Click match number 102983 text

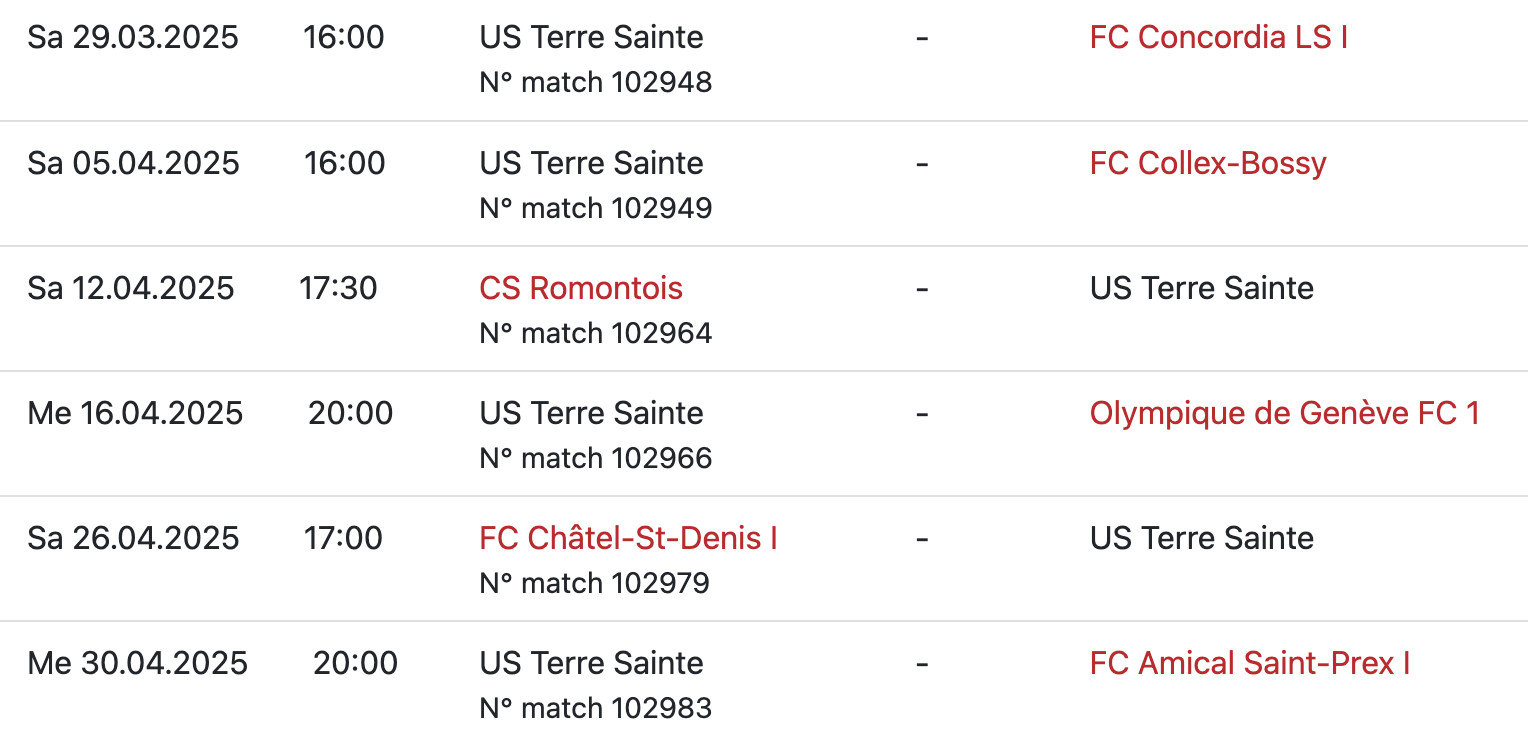pos(596,708)
